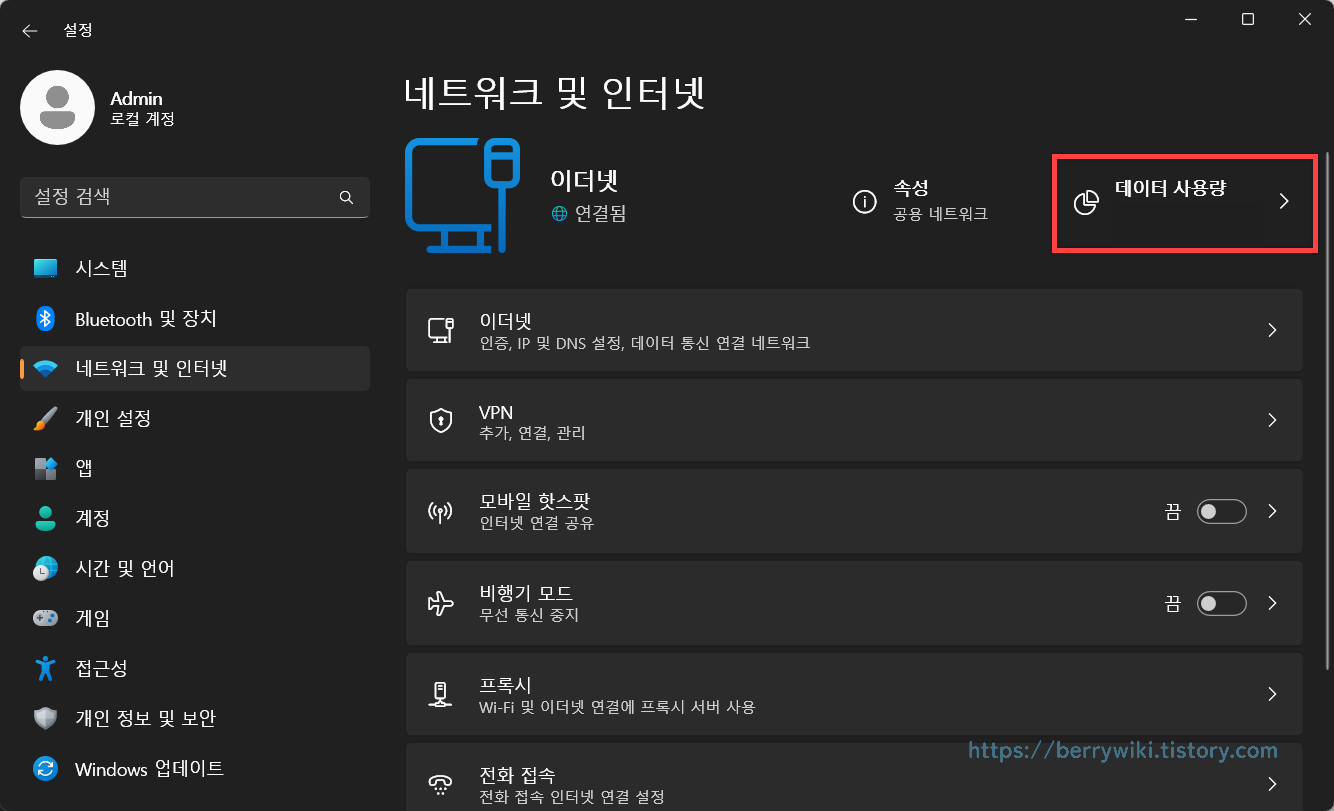Click the 시스템 monitor icon in sidebar
The height and width of the screenshot is (811, 1334).
[x=44, y=268]
